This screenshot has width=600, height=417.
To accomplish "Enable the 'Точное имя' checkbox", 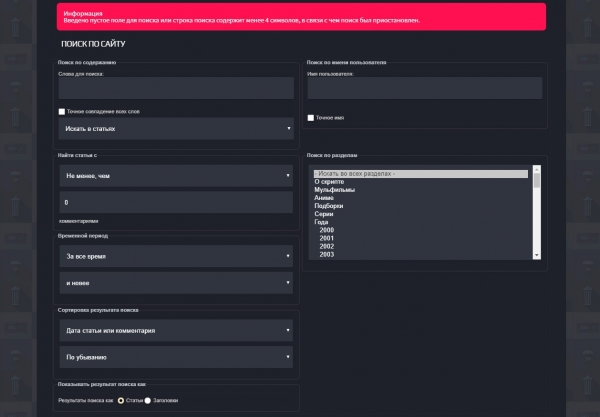I will click(x=311, y=117).
